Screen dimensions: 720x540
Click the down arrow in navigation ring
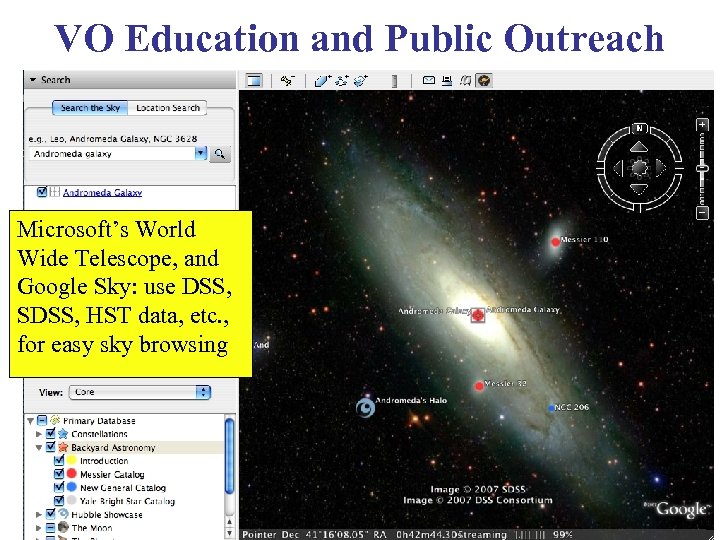tap(639, 188)
